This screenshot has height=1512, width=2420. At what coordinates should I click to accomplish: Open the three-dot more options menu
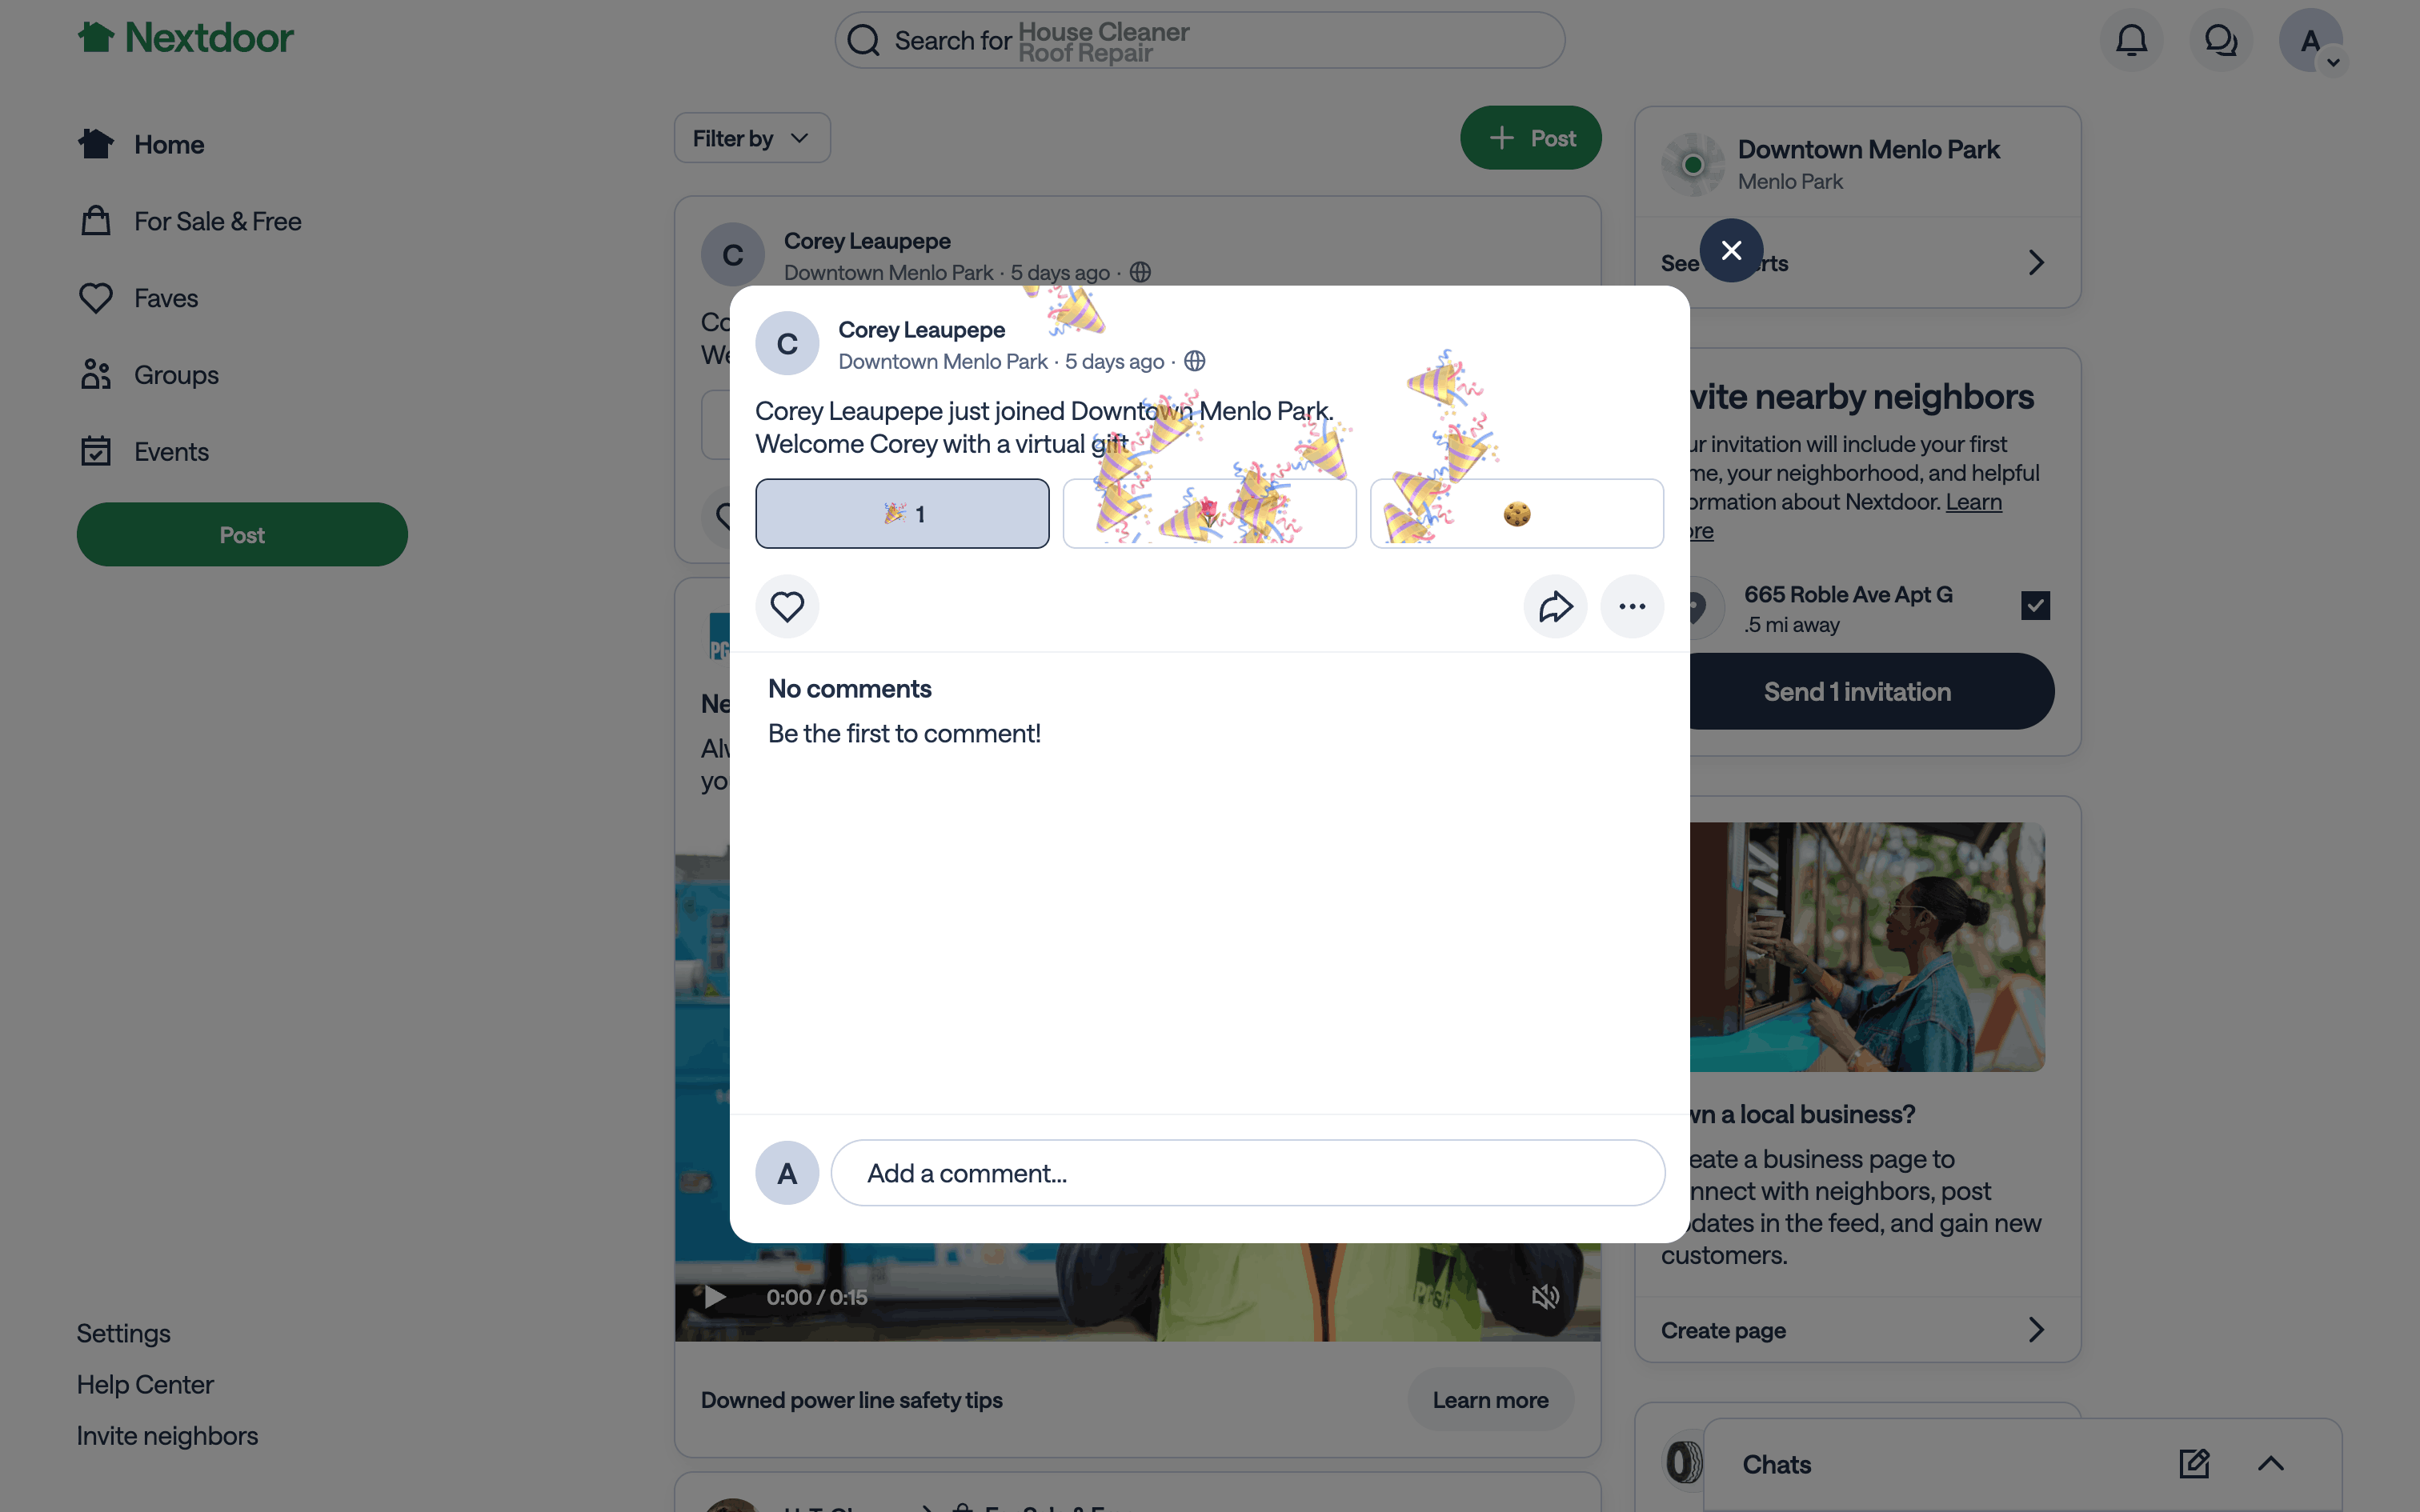pos(1632,606)
